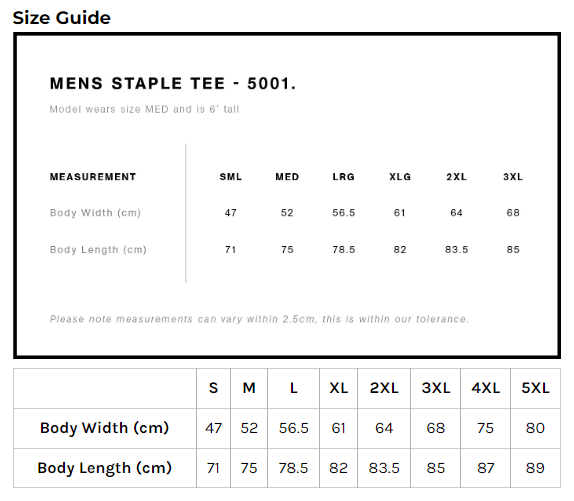
Task: Click the 87 length value for 4XL
Action: [x=485, y=468]
